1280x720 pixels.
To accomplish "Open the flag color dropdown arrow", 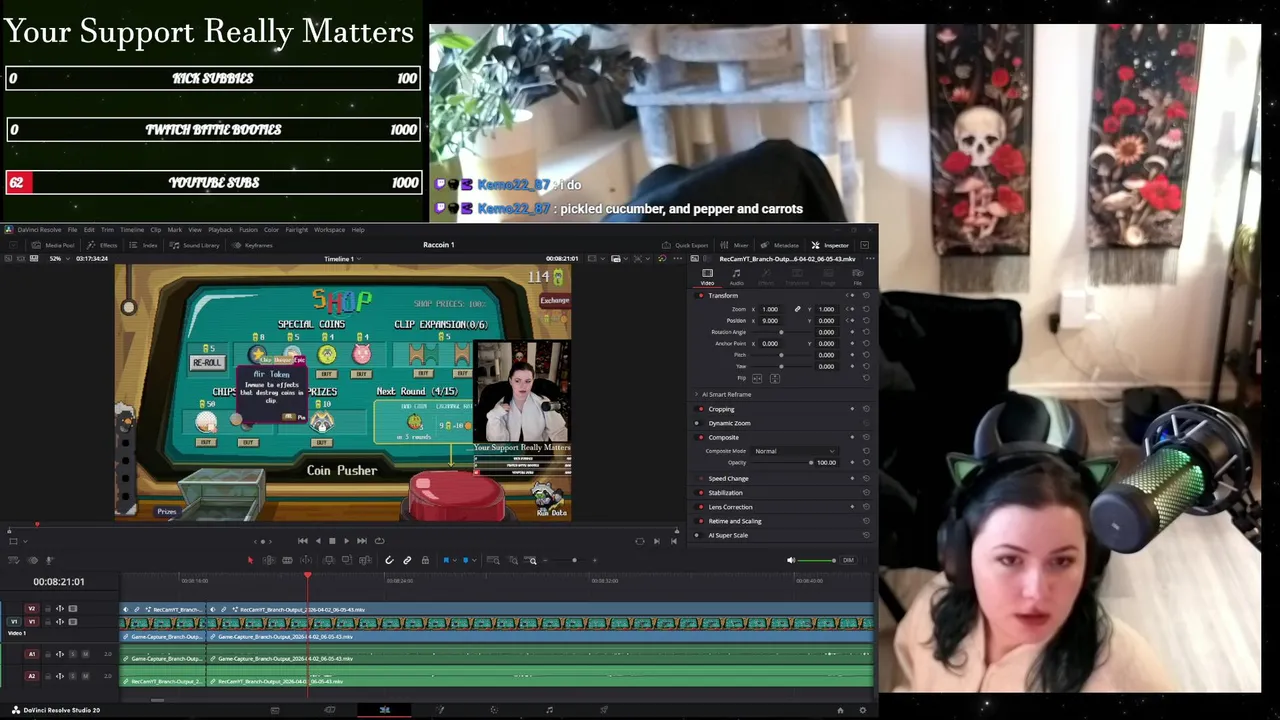I will coord(455,560).
